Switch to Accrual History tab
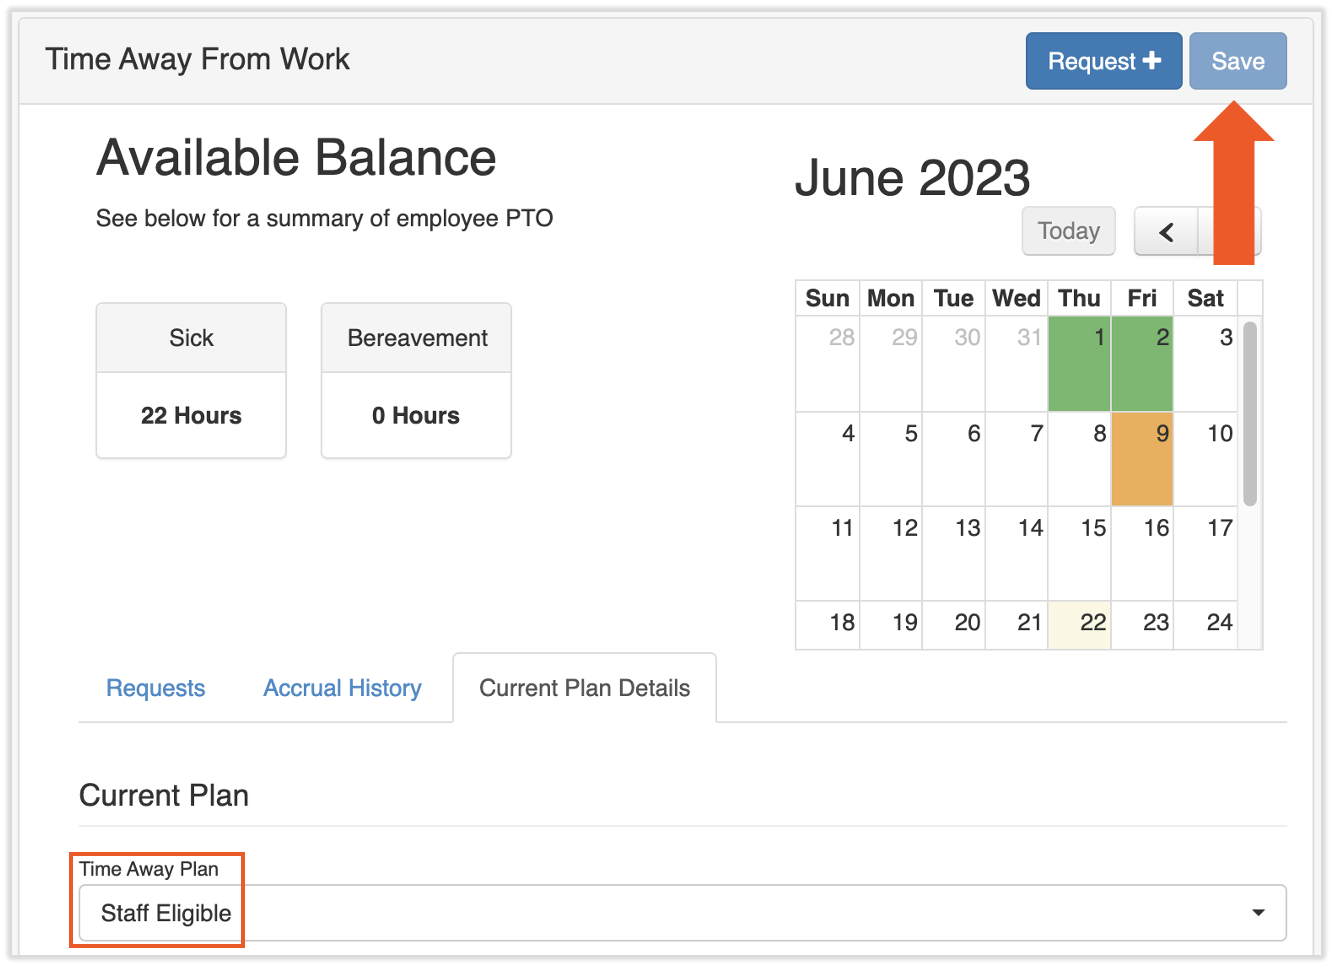 [342, 688]
